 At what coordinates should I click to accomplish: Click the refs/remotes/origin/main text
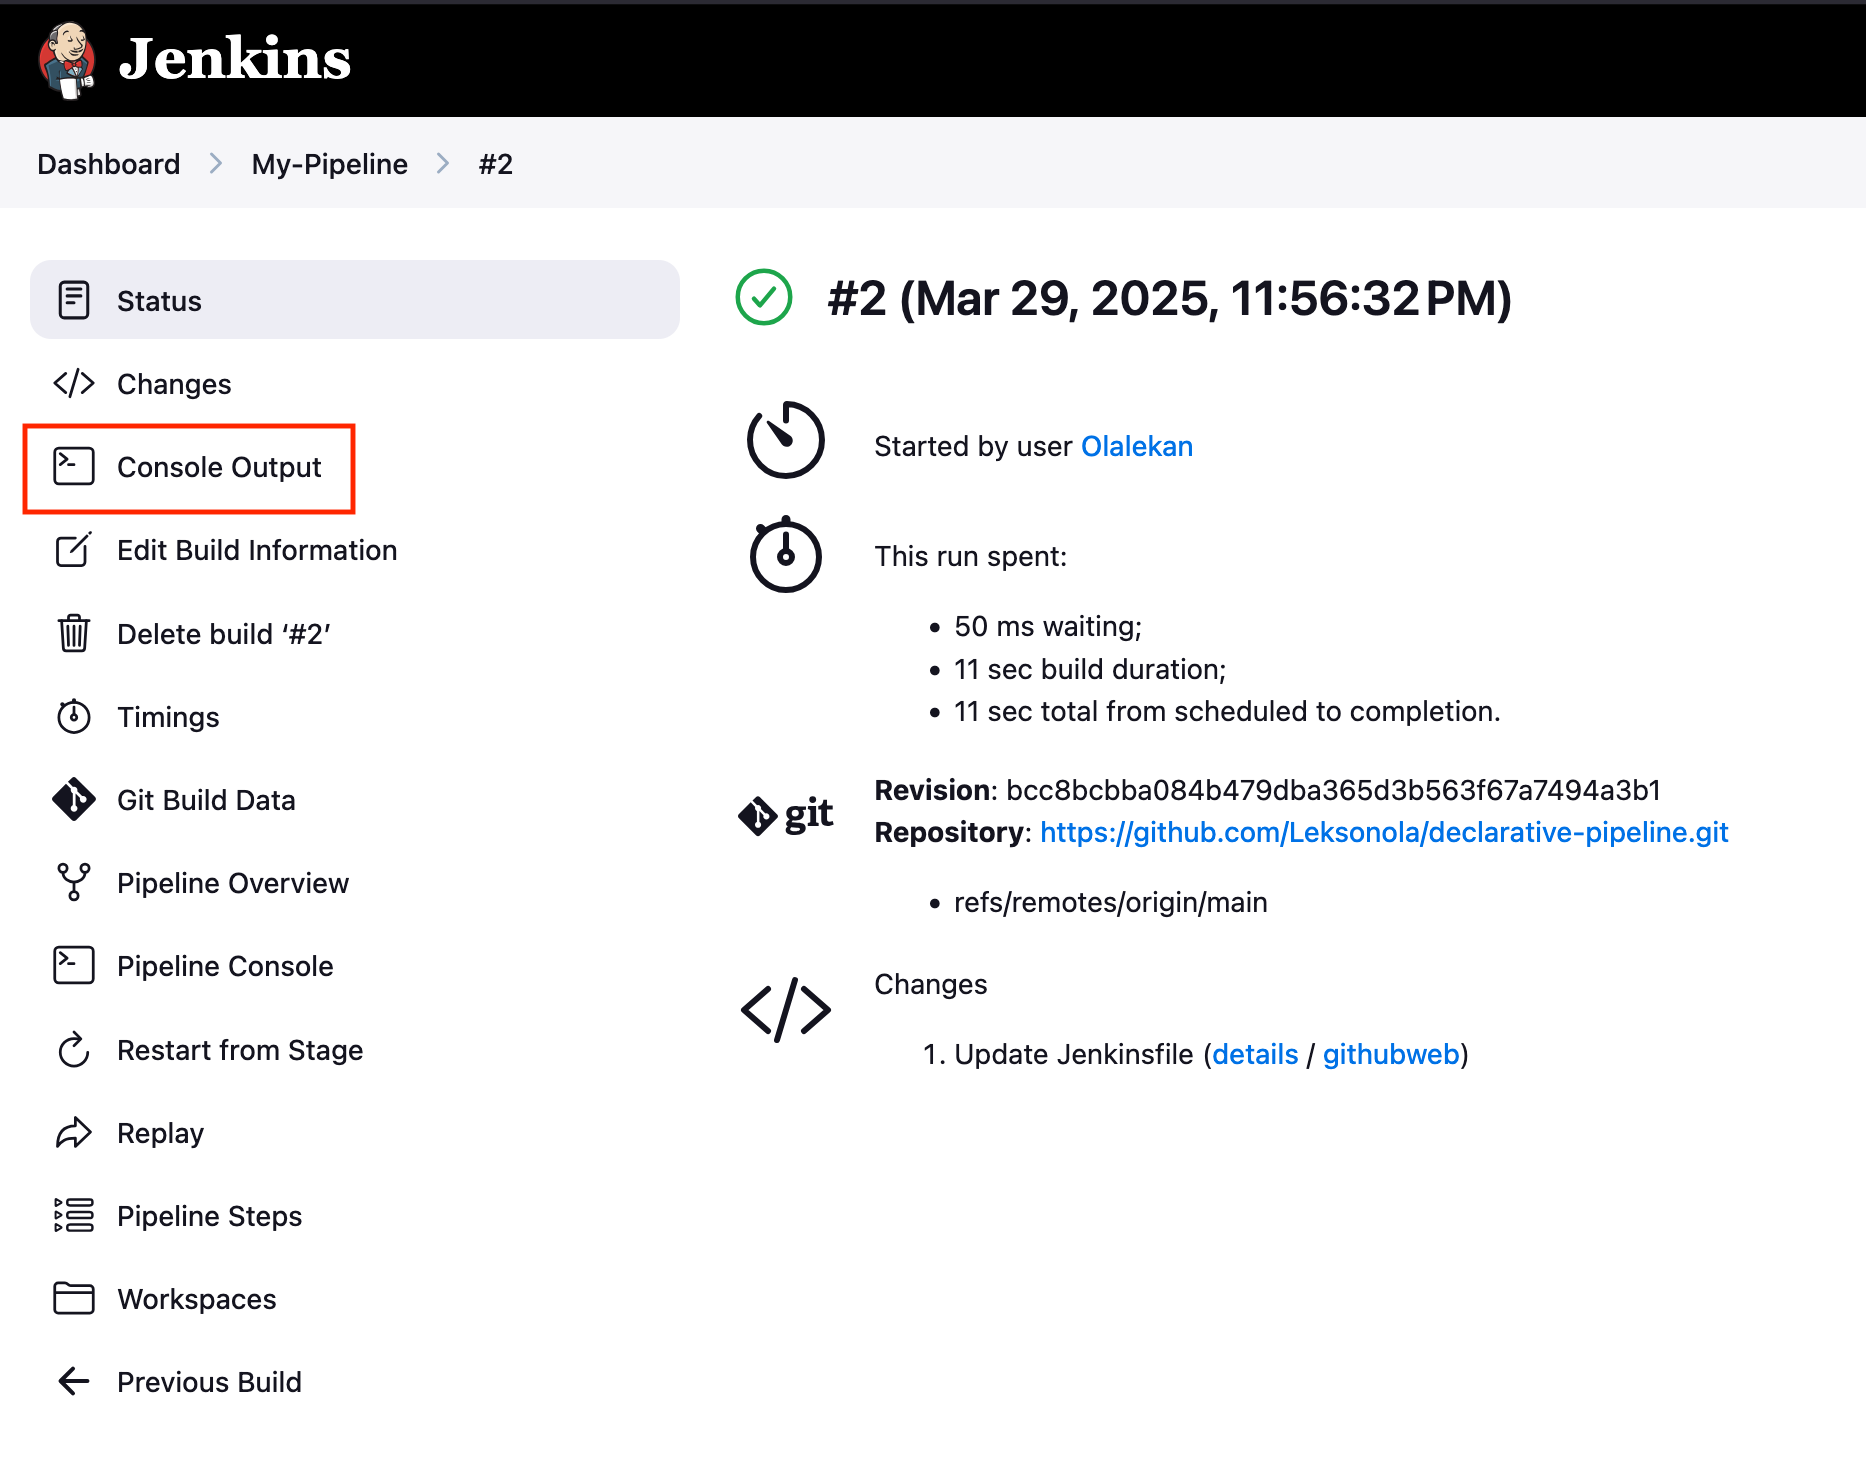[x=1111, y=901]
